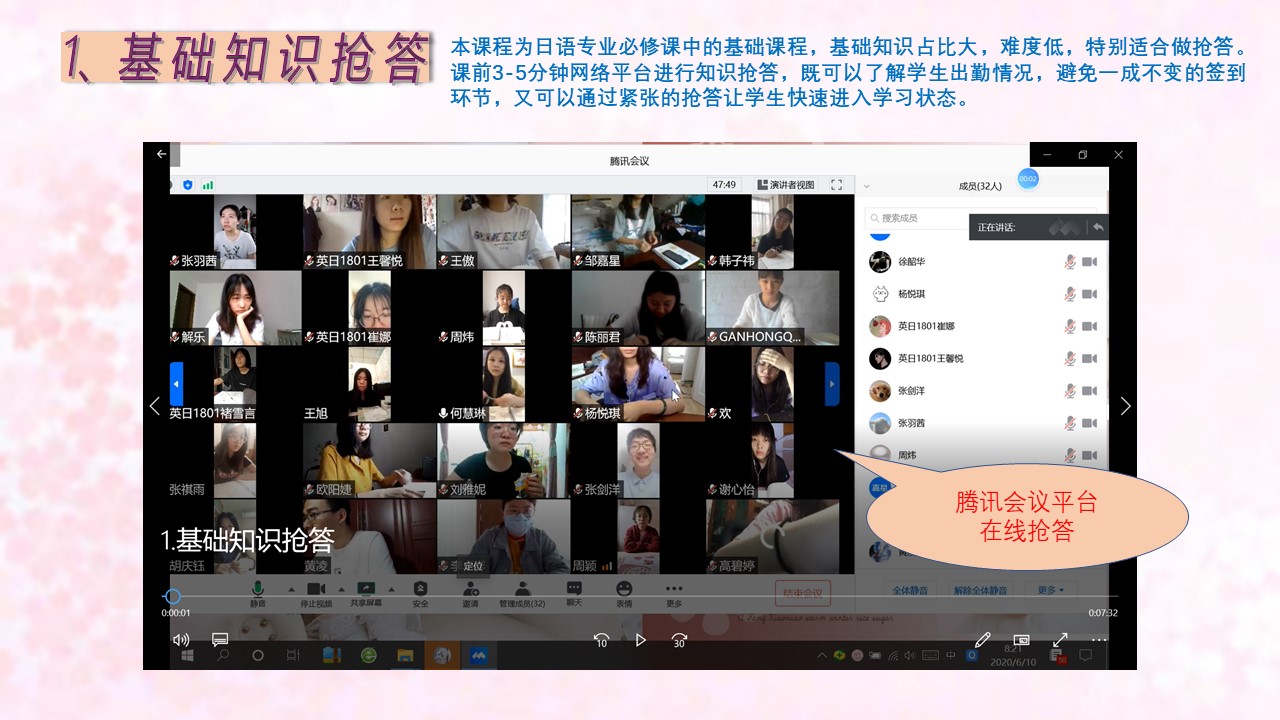Viewport: 1280px width, 720px height.
Task: Go to the previous slide with left chevron
Action: (154, 406)
